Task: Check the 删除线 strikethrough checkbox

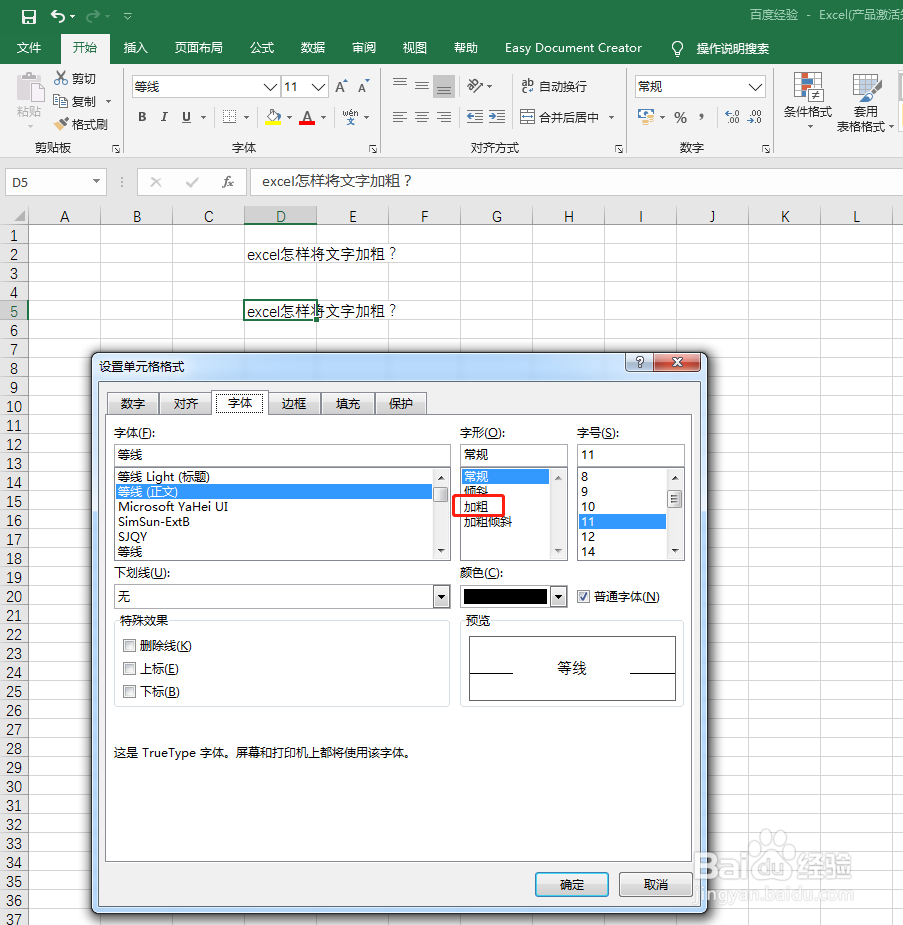Action: pos(129,645)
